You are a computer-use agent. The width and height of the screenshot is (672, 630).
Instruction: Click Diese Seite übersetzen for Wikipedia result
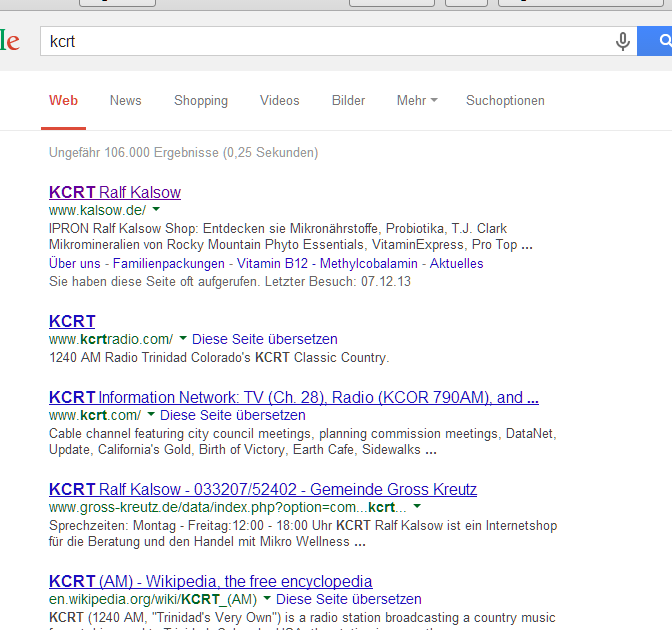(x=348, y=599)
